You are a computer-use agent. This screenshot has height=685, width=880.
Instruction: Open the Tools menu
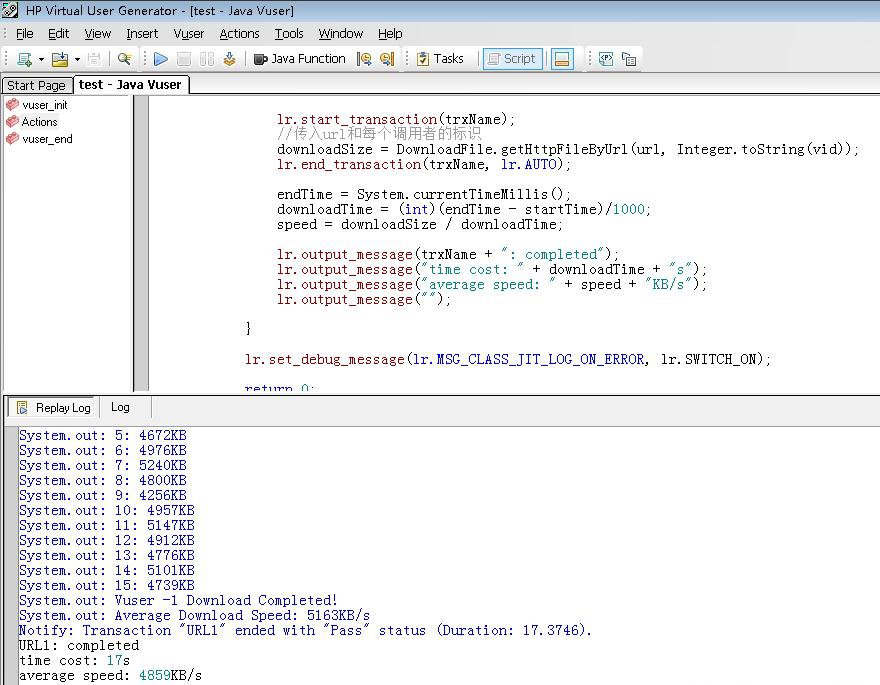click(x=289, y=33)
